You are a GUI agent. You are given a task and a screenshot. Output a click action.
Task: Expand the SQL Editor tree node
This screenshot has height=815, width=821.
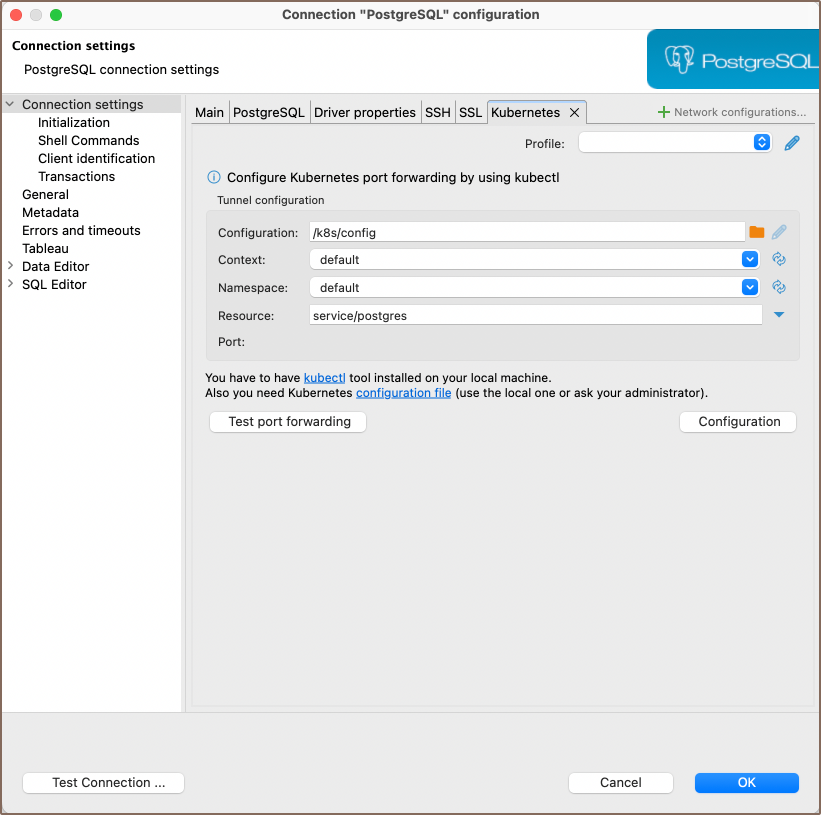tap(10, 284)
